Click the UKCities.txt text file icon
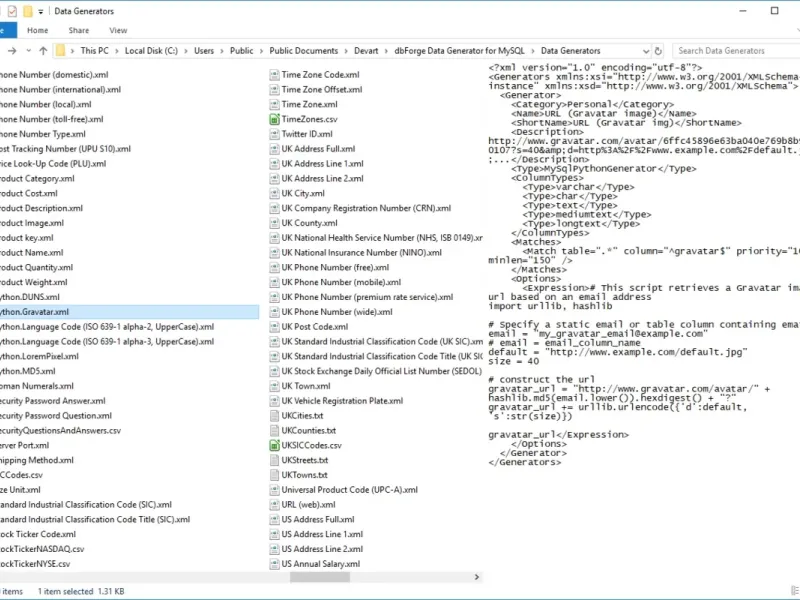Viewport: 800px width, 600px height. 274,415
